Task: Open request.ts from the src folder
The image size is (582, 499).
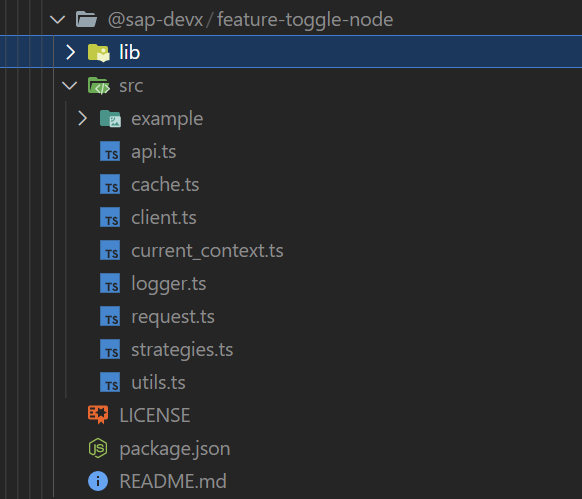Action: [x=291, y=317]
